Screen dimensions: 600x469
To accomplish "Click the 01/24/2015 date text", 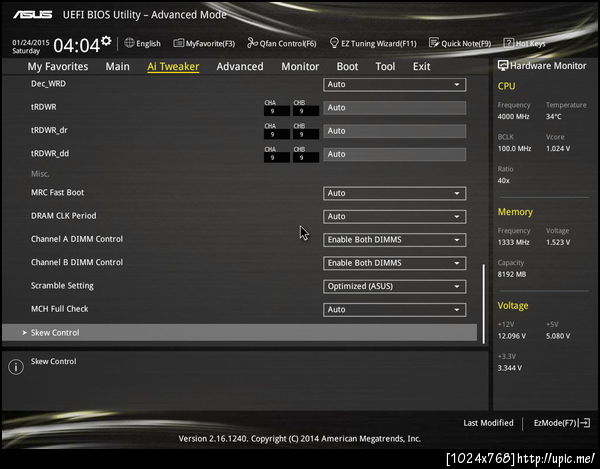I will [31, 42].
